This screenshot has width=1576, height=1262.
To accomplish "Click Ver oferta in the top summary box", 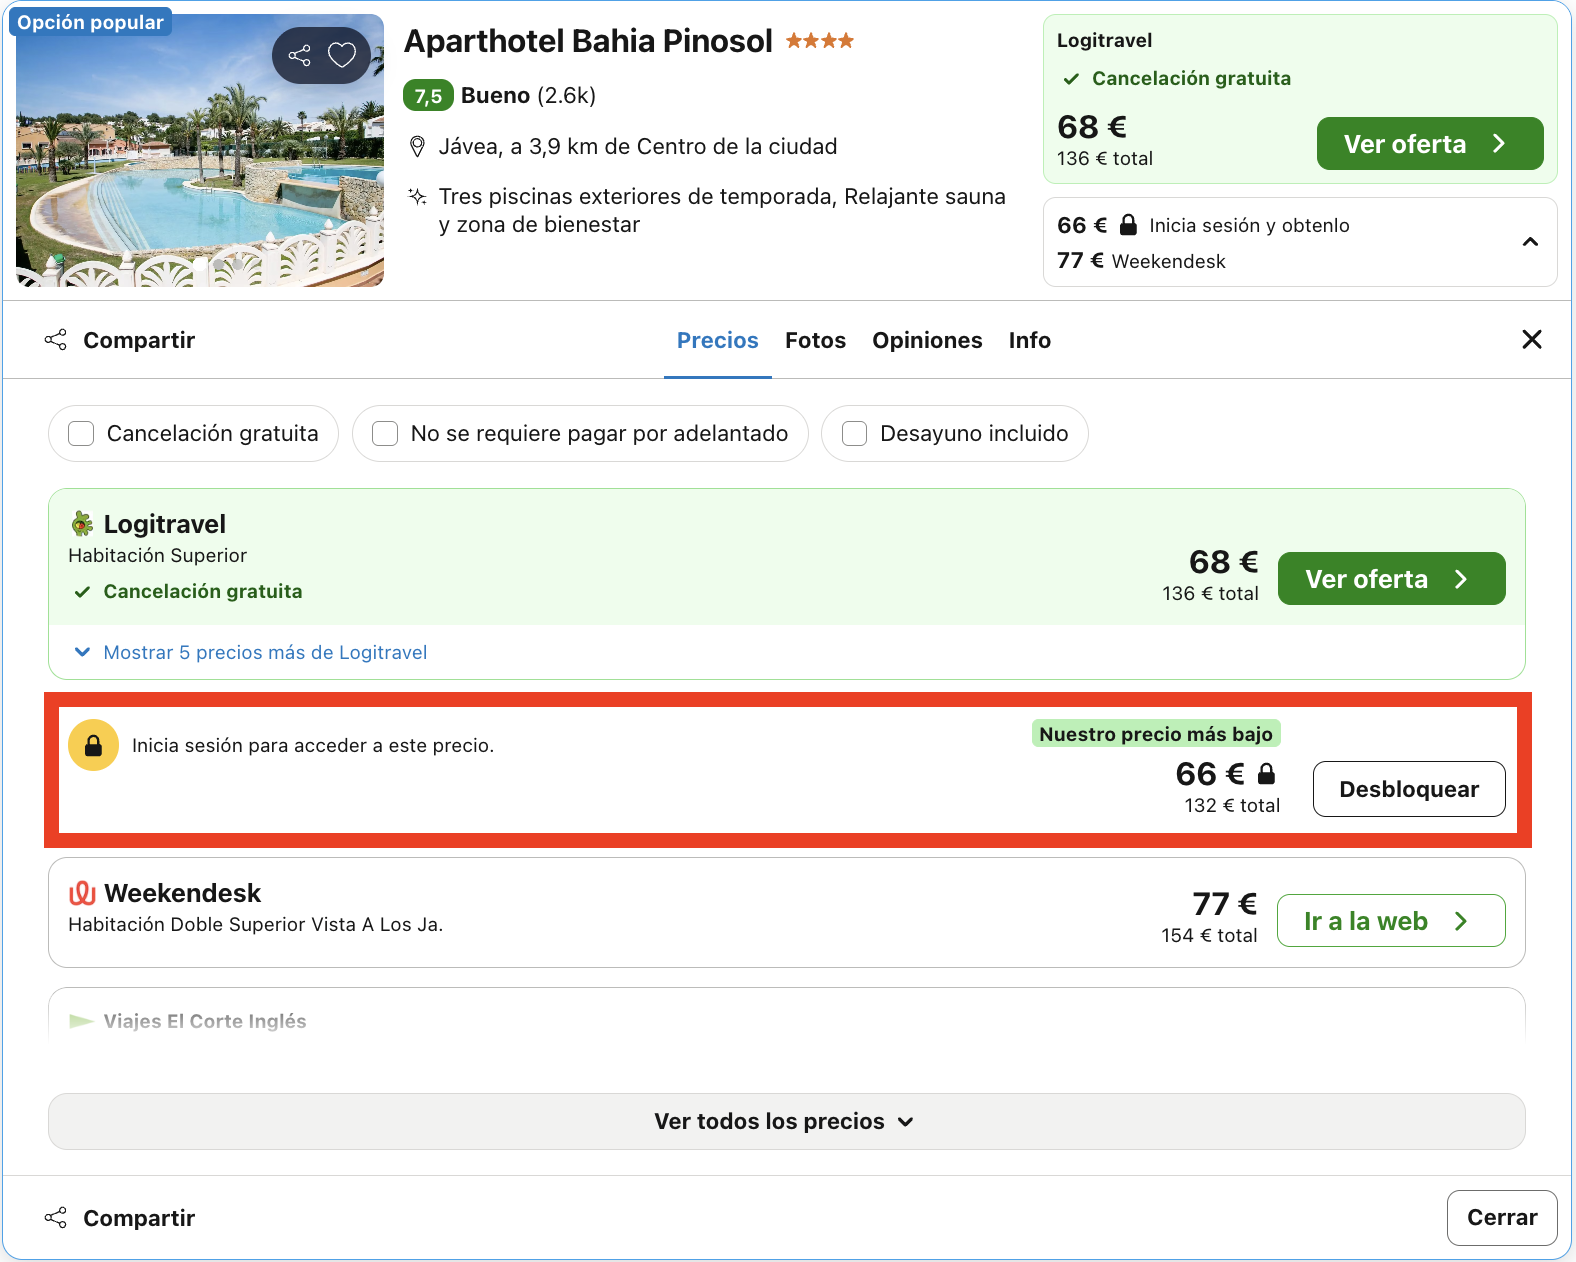I will 1430,144.
